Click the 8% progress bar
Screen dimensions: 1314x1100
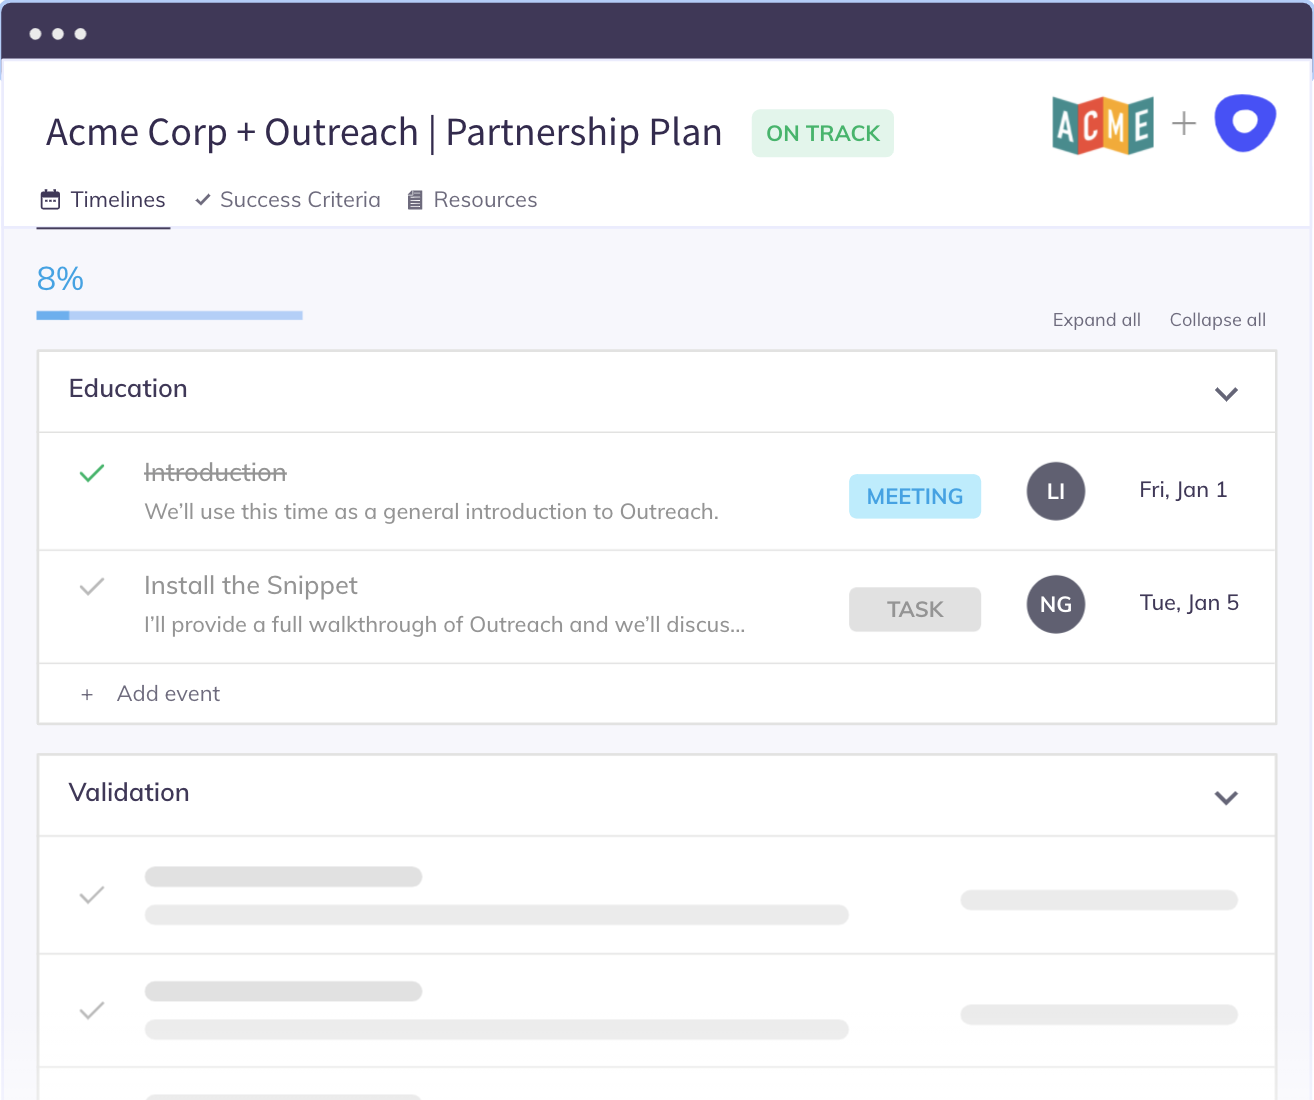(x=169, y=314)
